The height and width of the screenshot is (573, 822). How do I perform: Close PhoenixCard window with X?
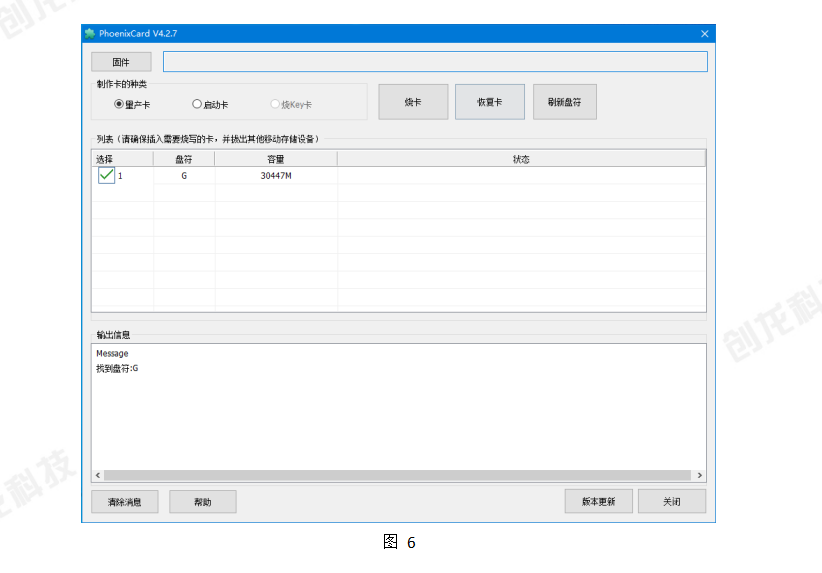705,34
